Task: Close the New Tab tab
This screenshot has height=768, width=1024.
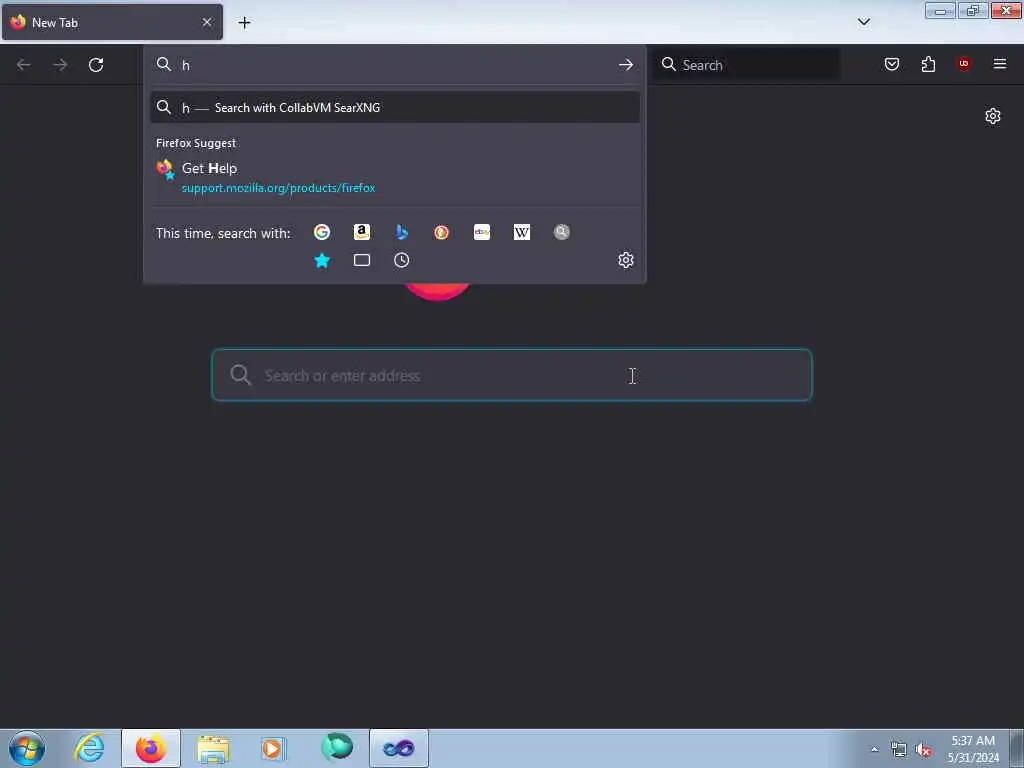Action: pyautogui.click(x=207, y=22)
